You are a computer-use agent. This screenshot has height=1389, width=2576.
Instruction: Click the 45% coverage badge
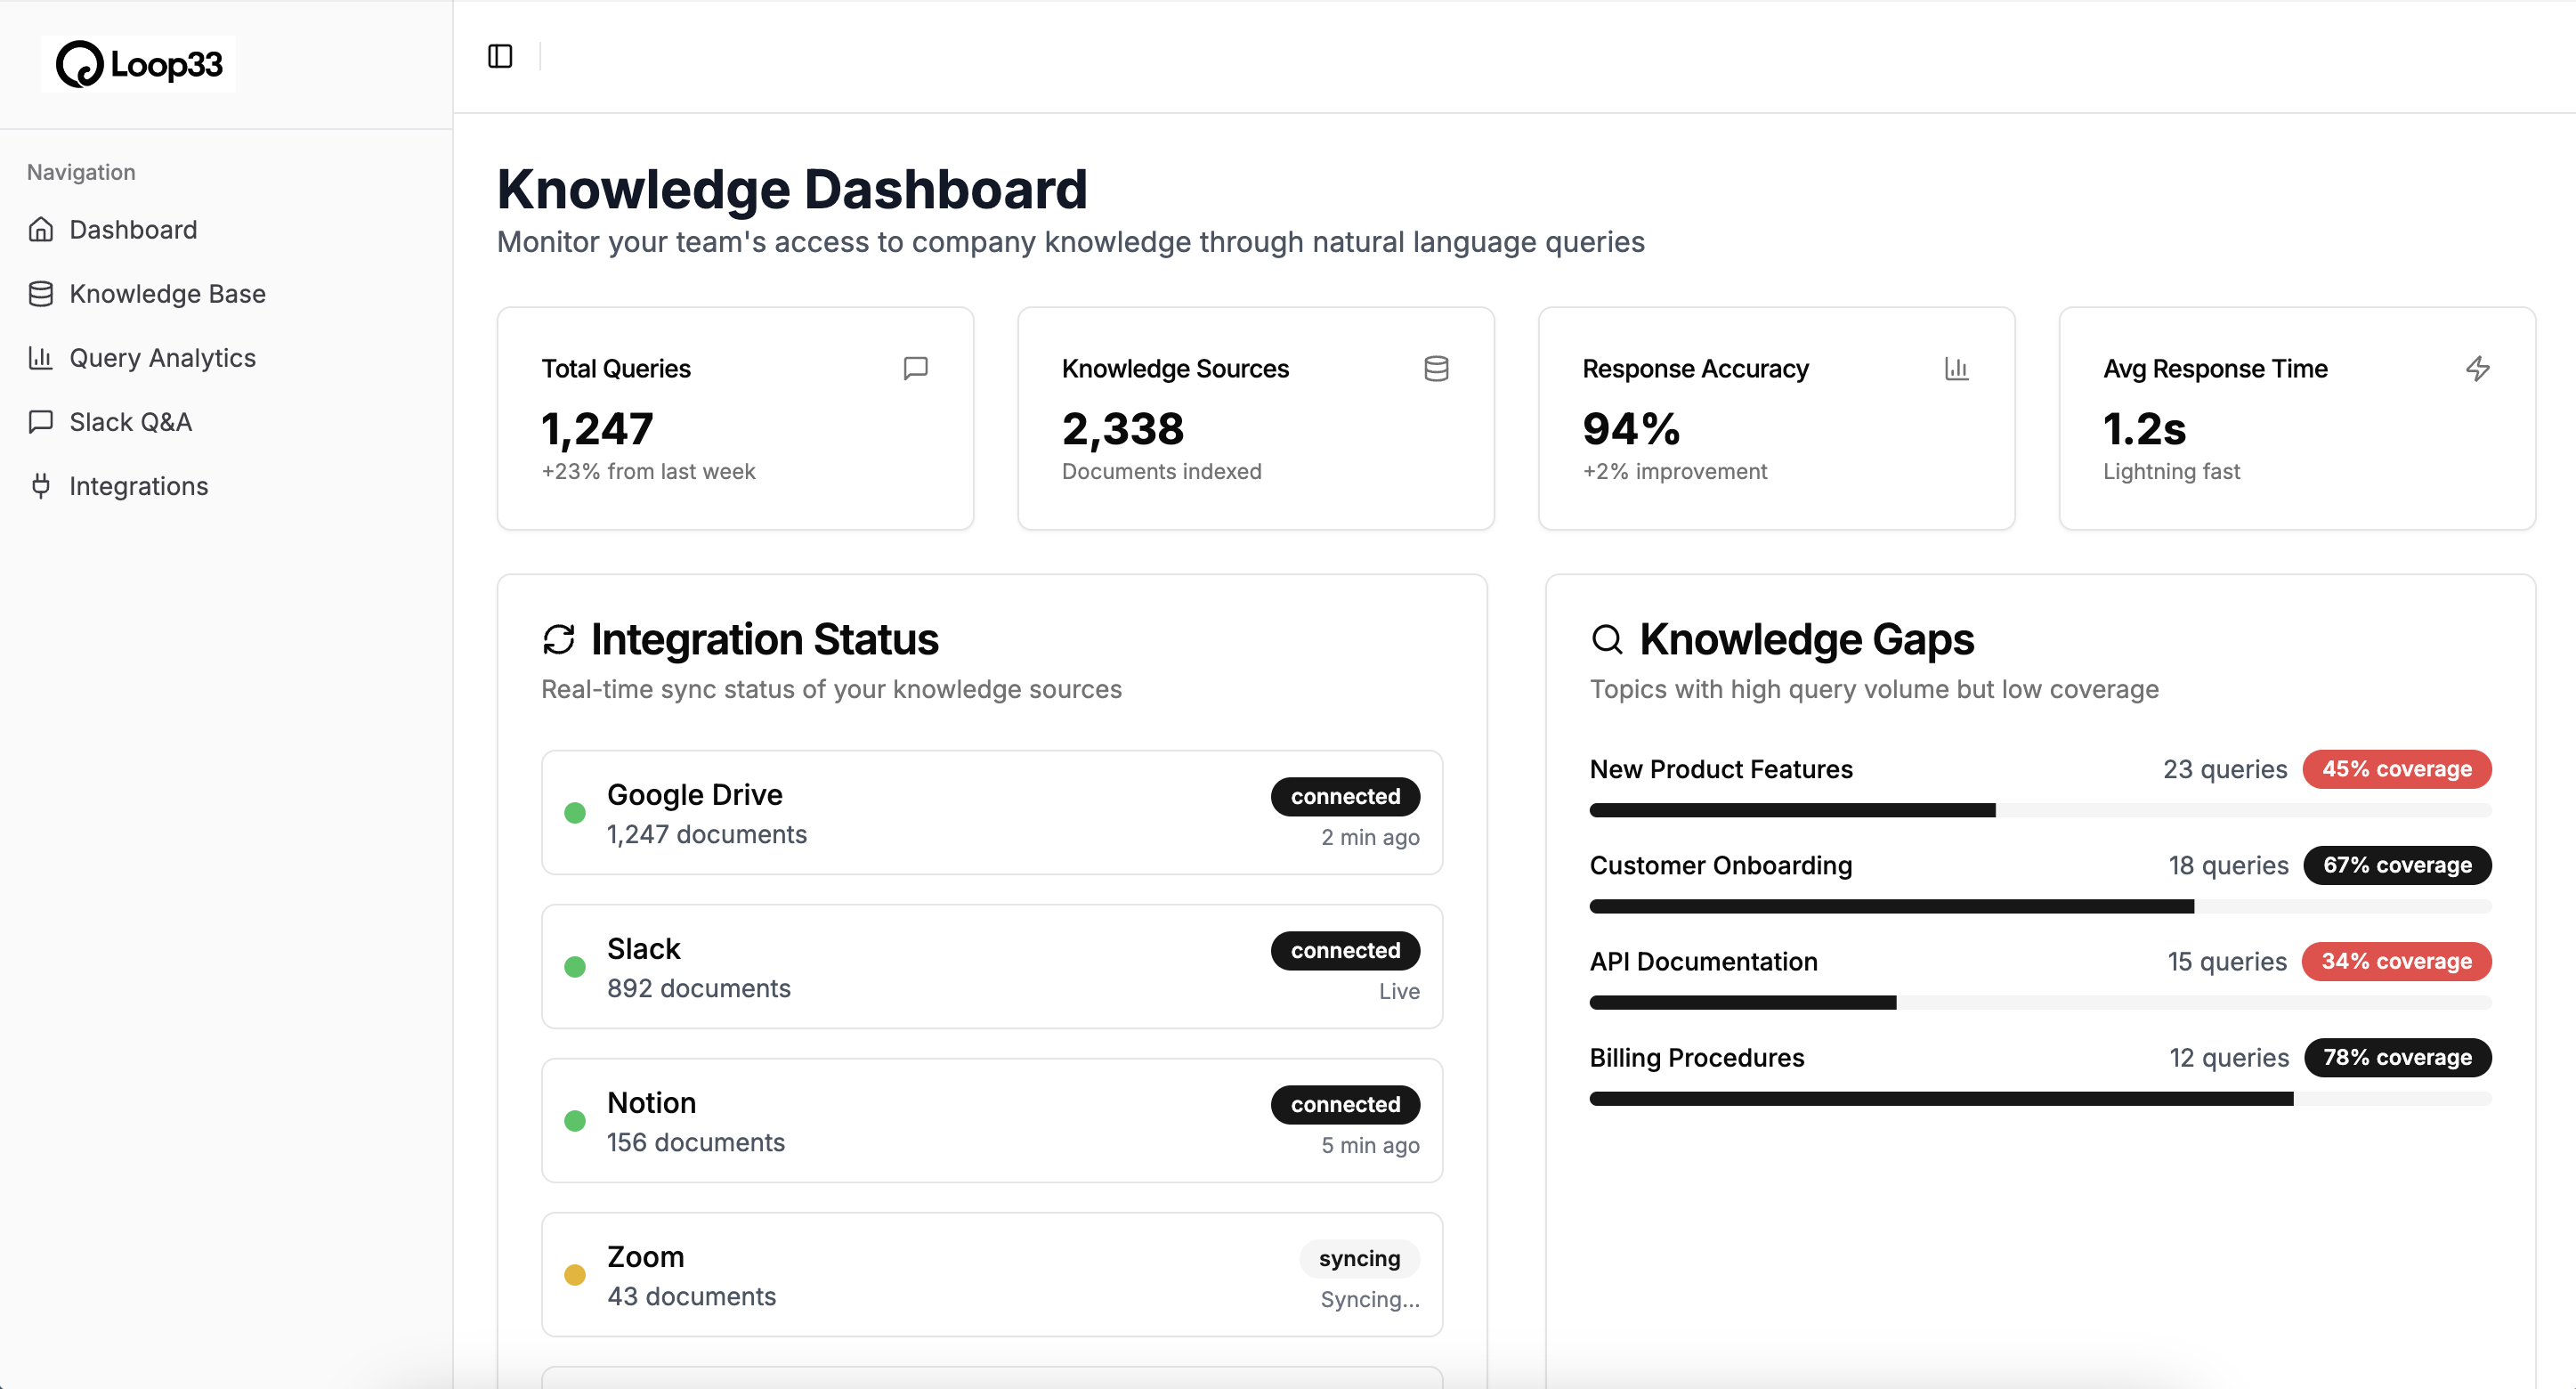2396,769
